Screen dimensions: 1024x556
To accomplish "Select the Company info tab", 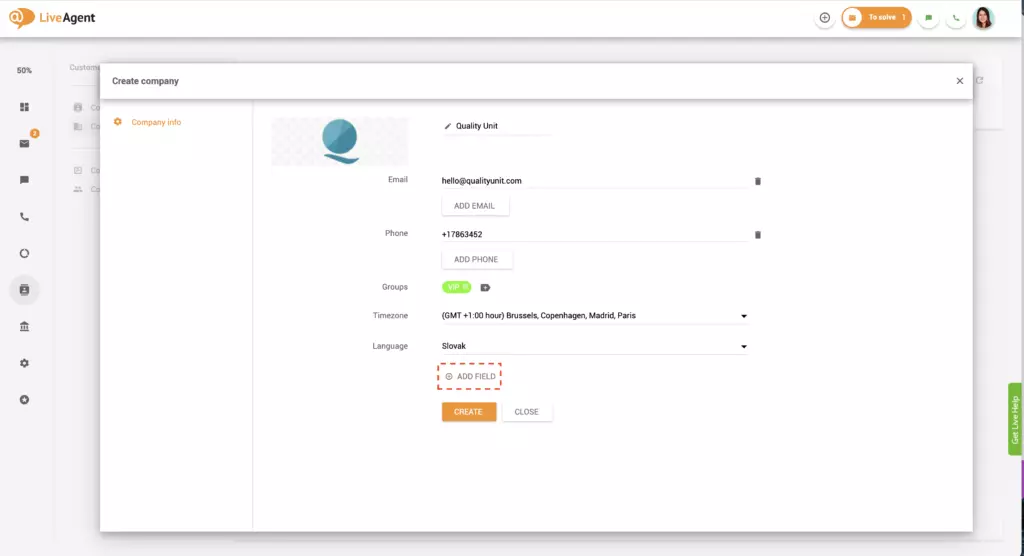I will click(x=156, y=122).
